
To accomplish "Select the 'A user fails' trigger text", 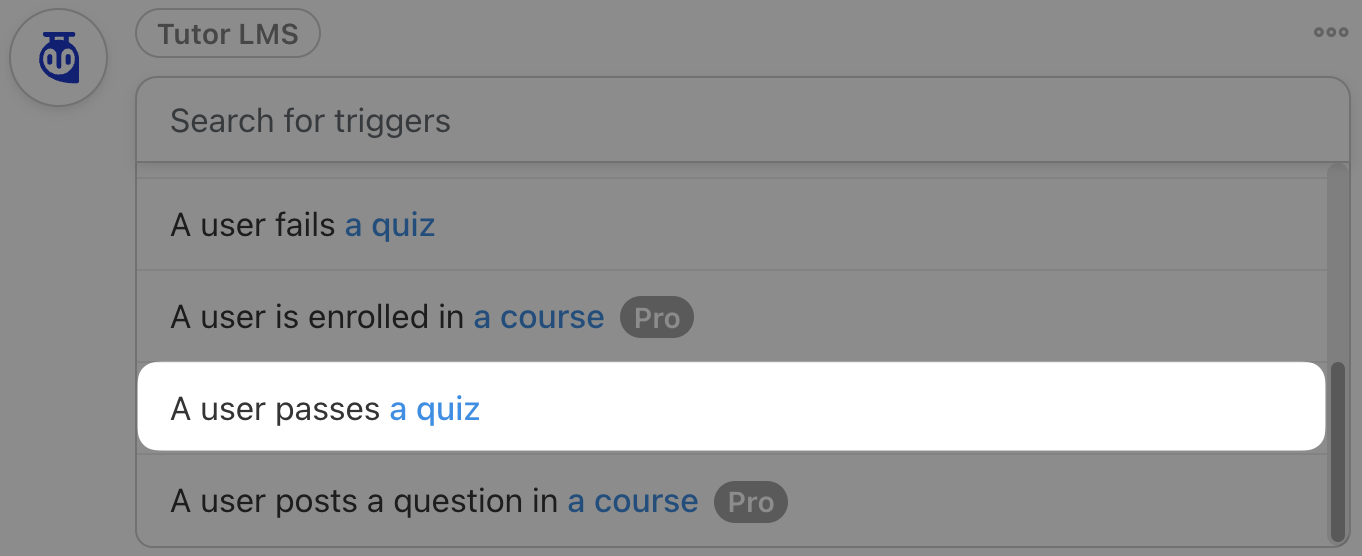I will [253, 225].
